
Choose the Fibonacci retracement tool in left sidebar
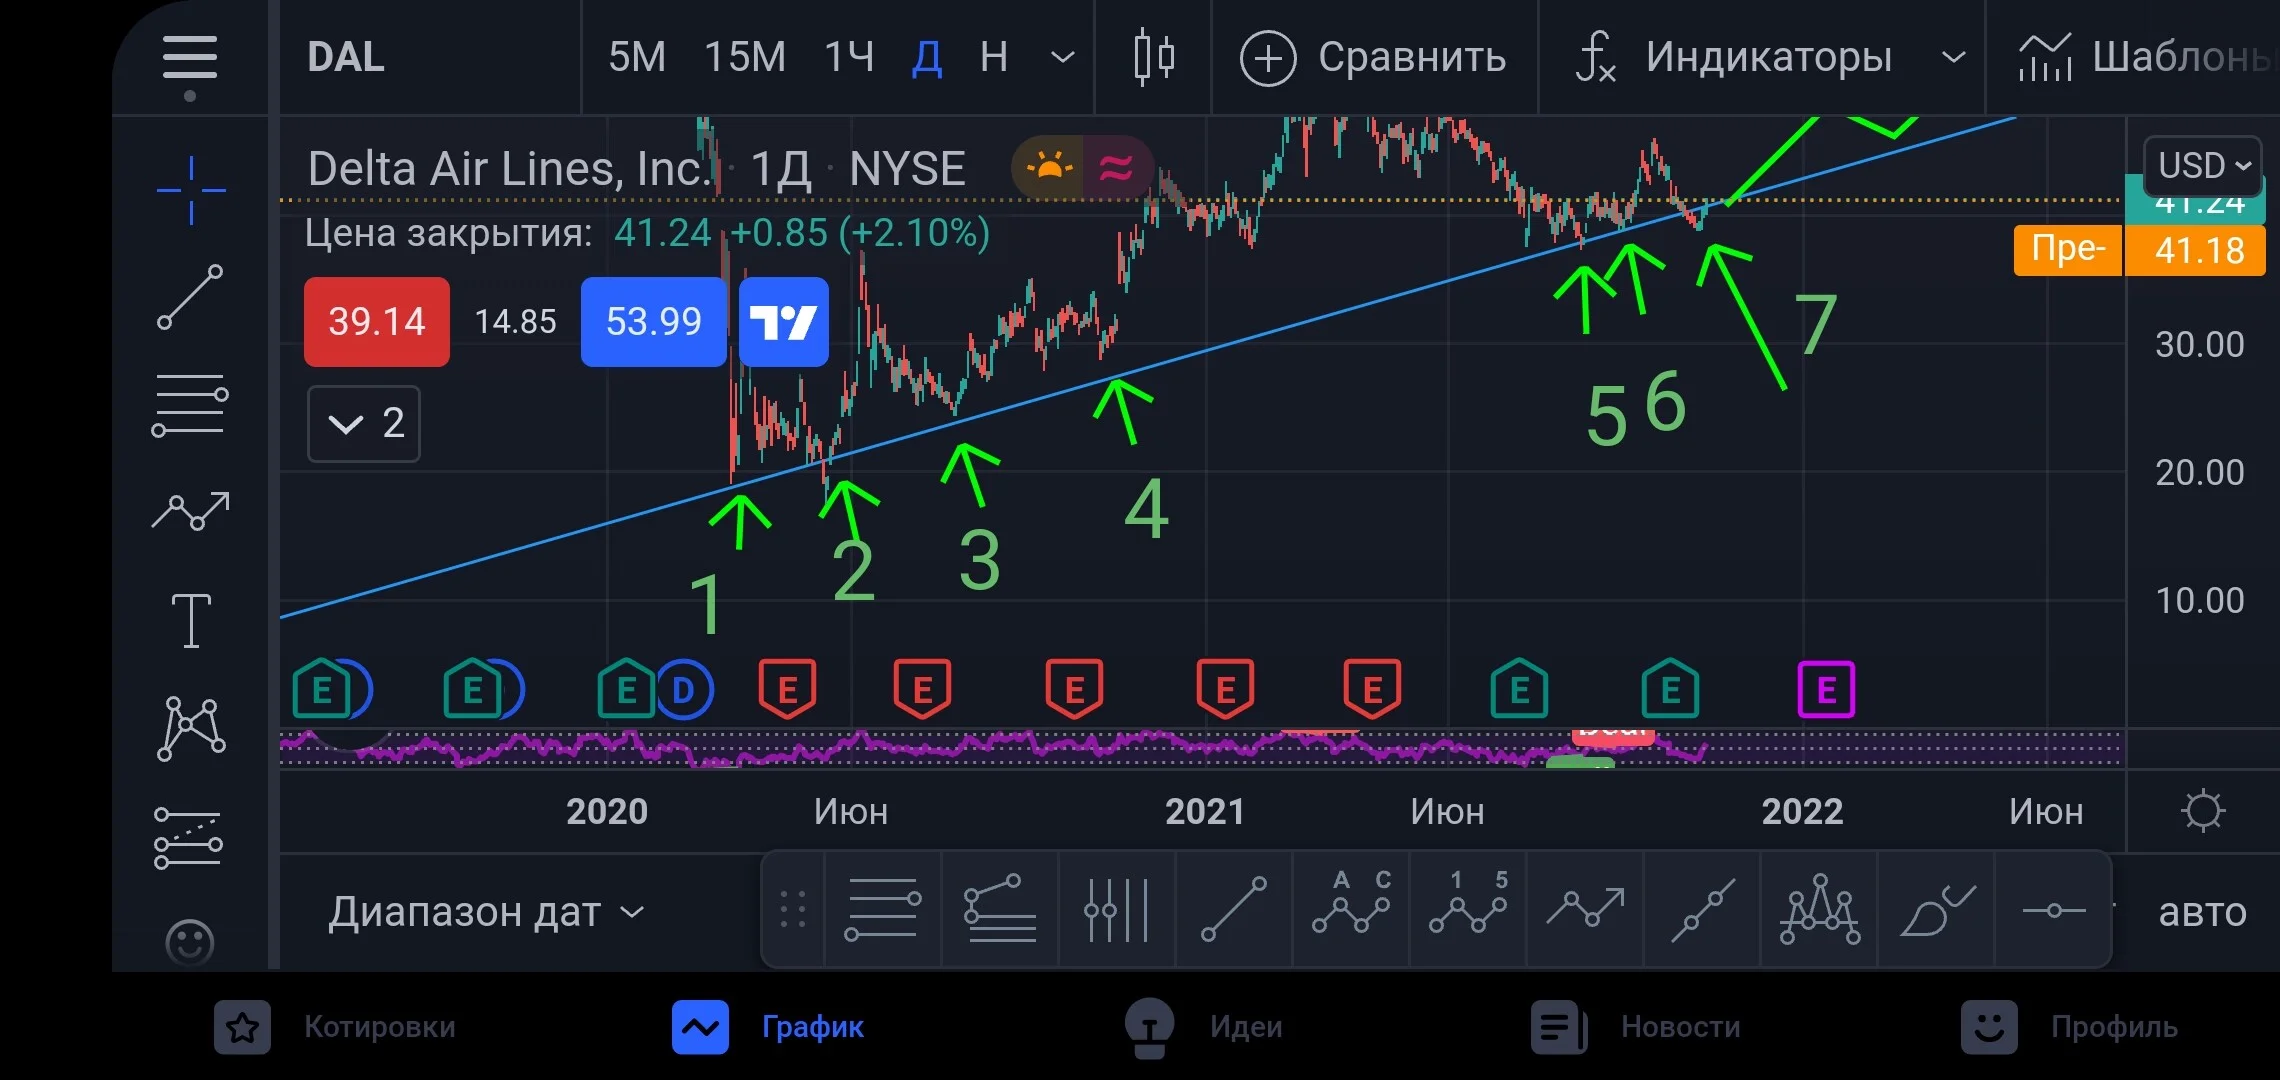(190, 405)
